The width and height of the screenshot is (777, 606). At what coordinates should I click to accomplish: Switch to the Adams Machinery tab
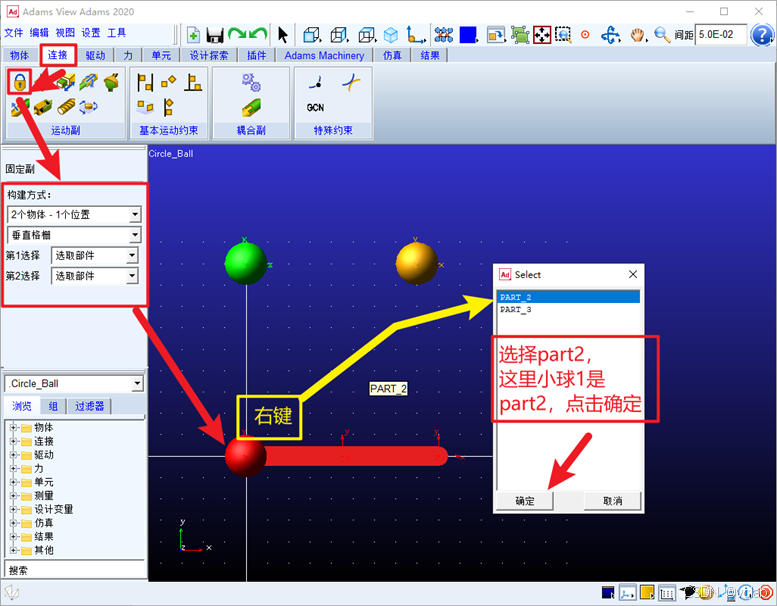pos(324,55)
